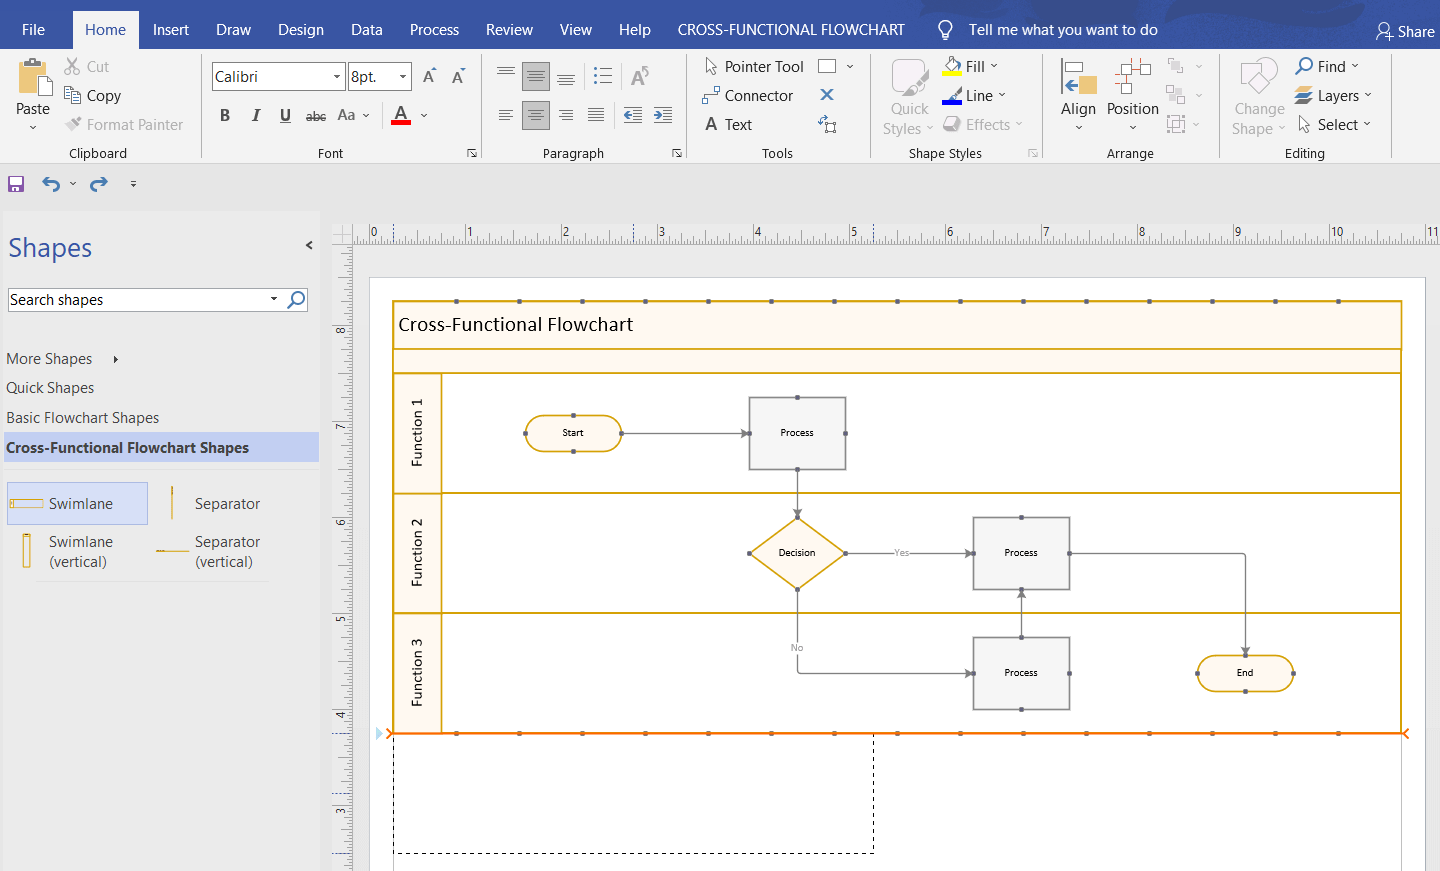
Task: Click the Share button
Action: (1404, 31)
